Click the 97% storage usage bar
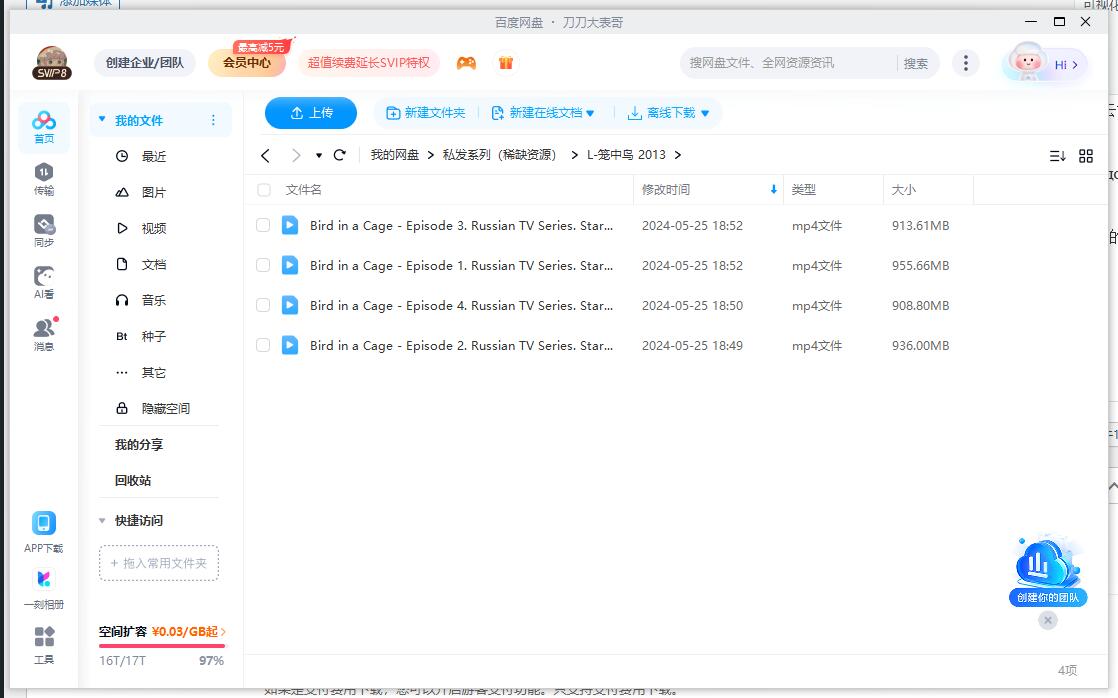 click(x=162, y=645)
